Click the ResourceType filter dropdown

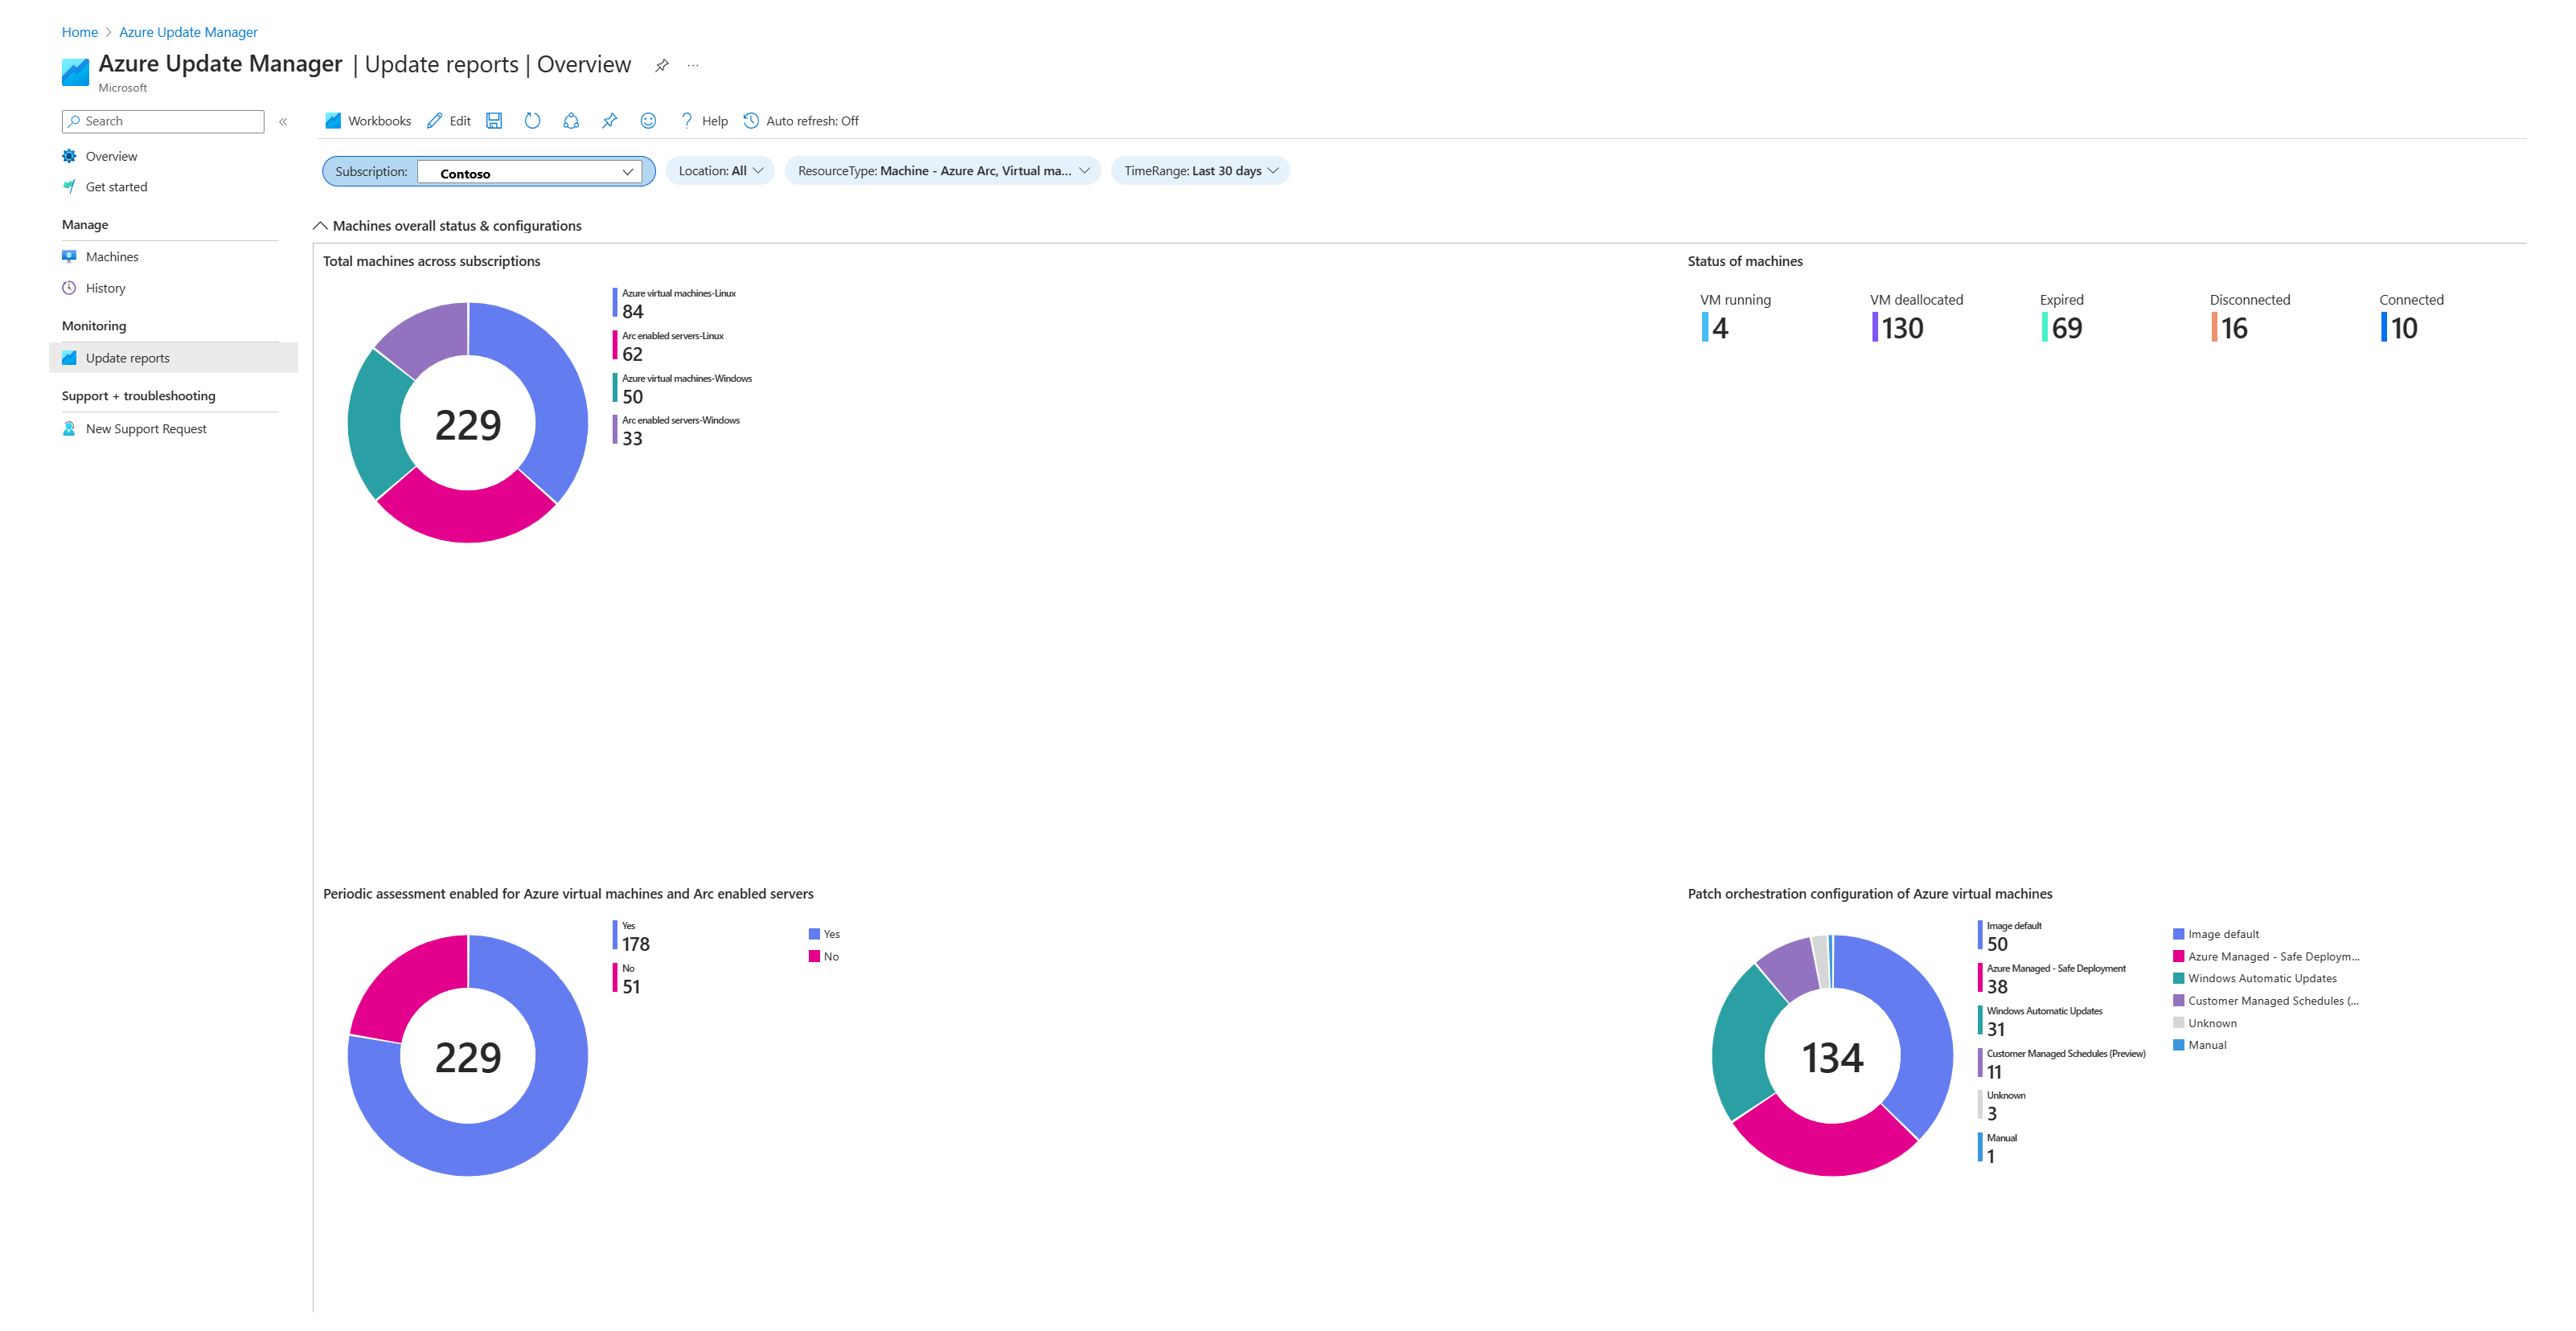coord(941,170)
